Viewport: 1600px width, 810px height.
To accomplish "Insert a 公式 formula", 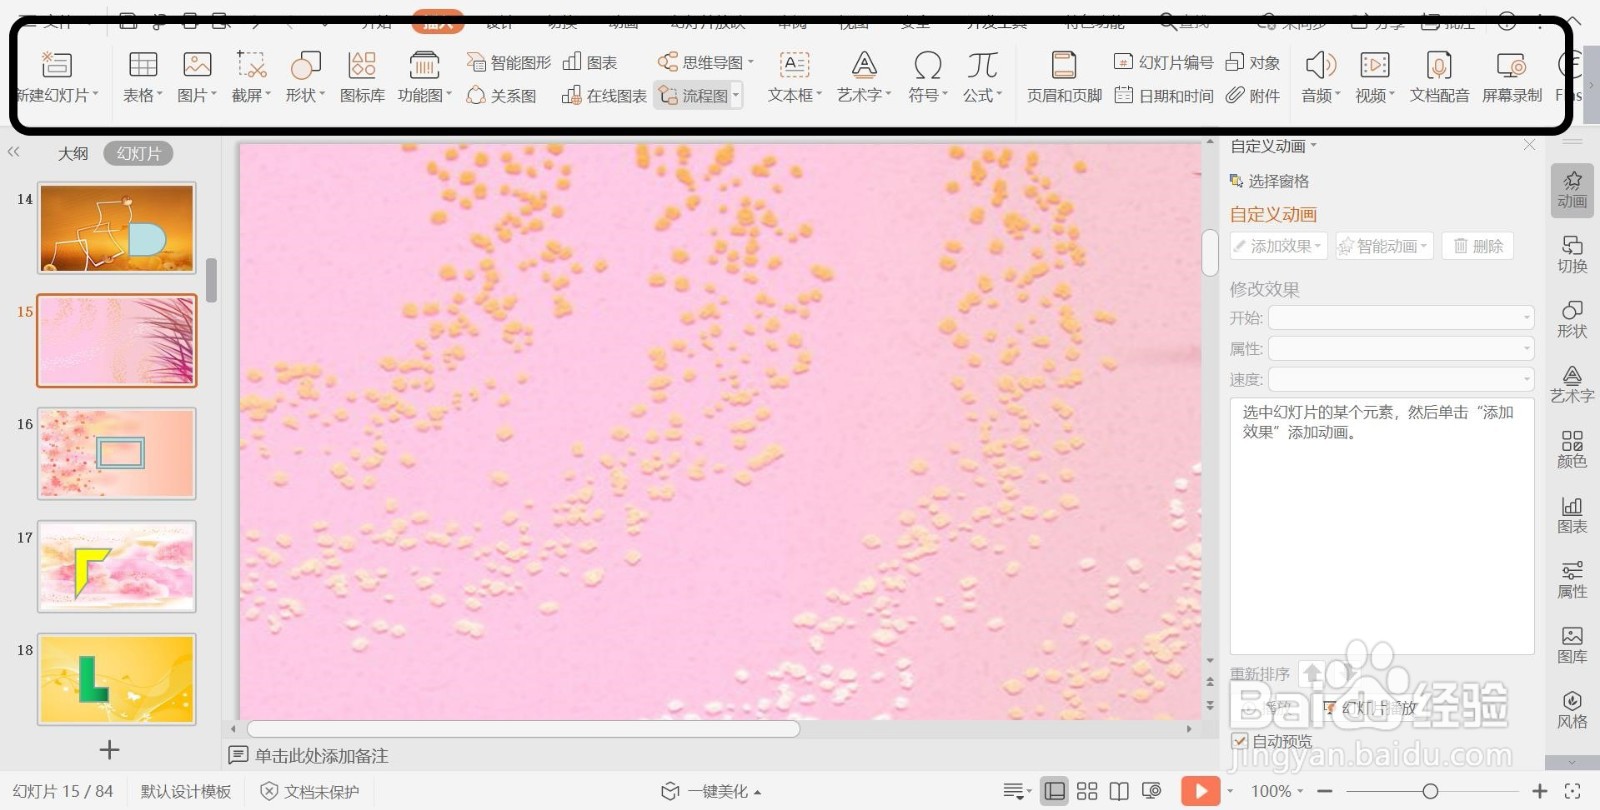I will pos(982,77).
